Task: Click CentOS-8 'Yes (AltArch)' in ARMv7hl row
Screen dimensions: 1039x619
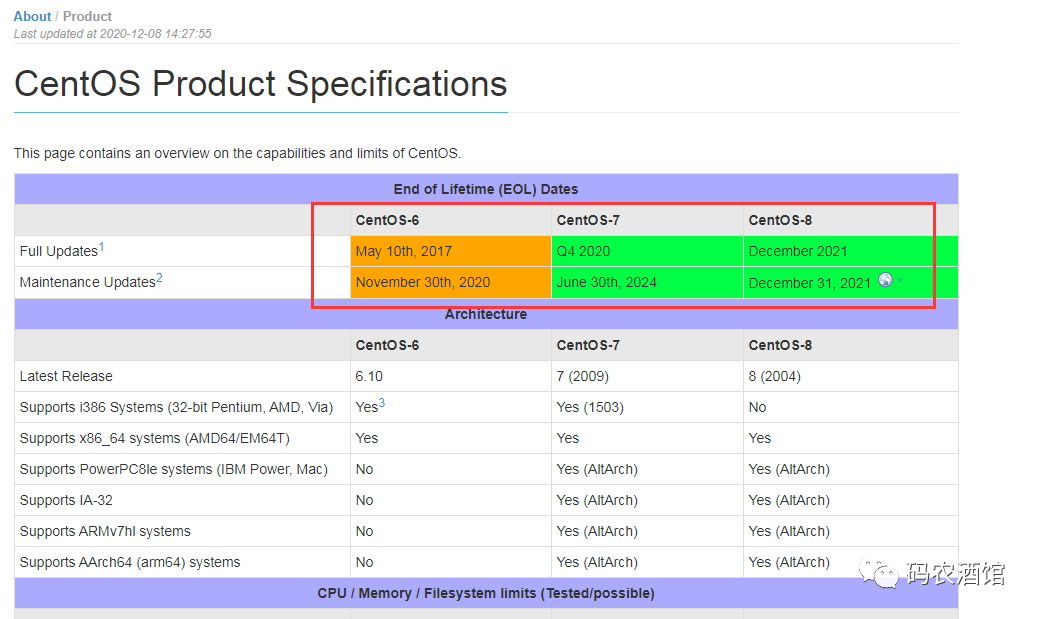Action: tap(789, 532)
